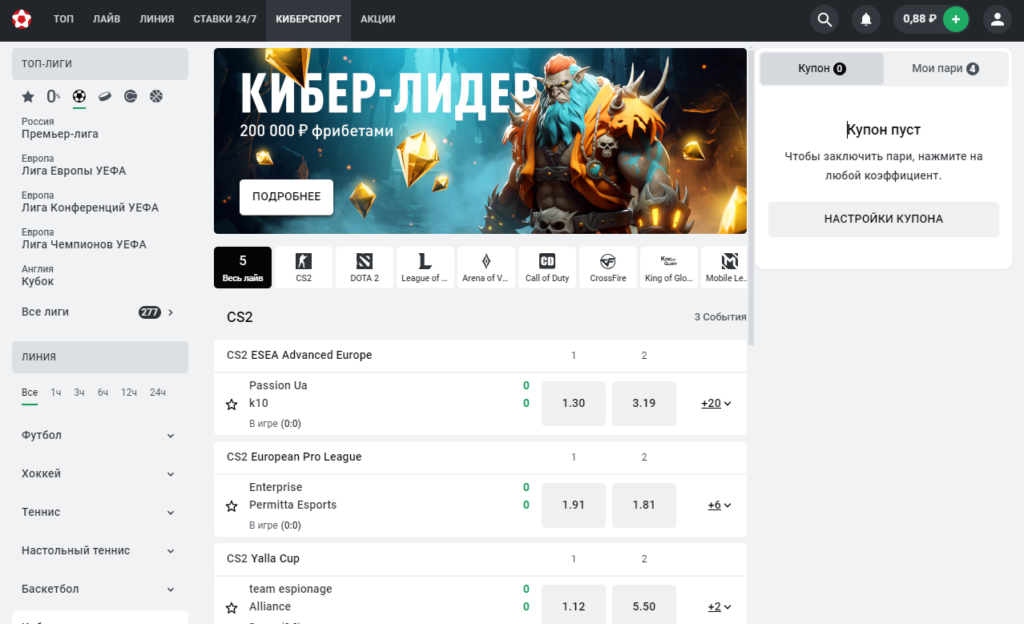Expand the Настольный теннис section
The width and height of the screenshot is (1024, 624).
(x=100, y=551)
